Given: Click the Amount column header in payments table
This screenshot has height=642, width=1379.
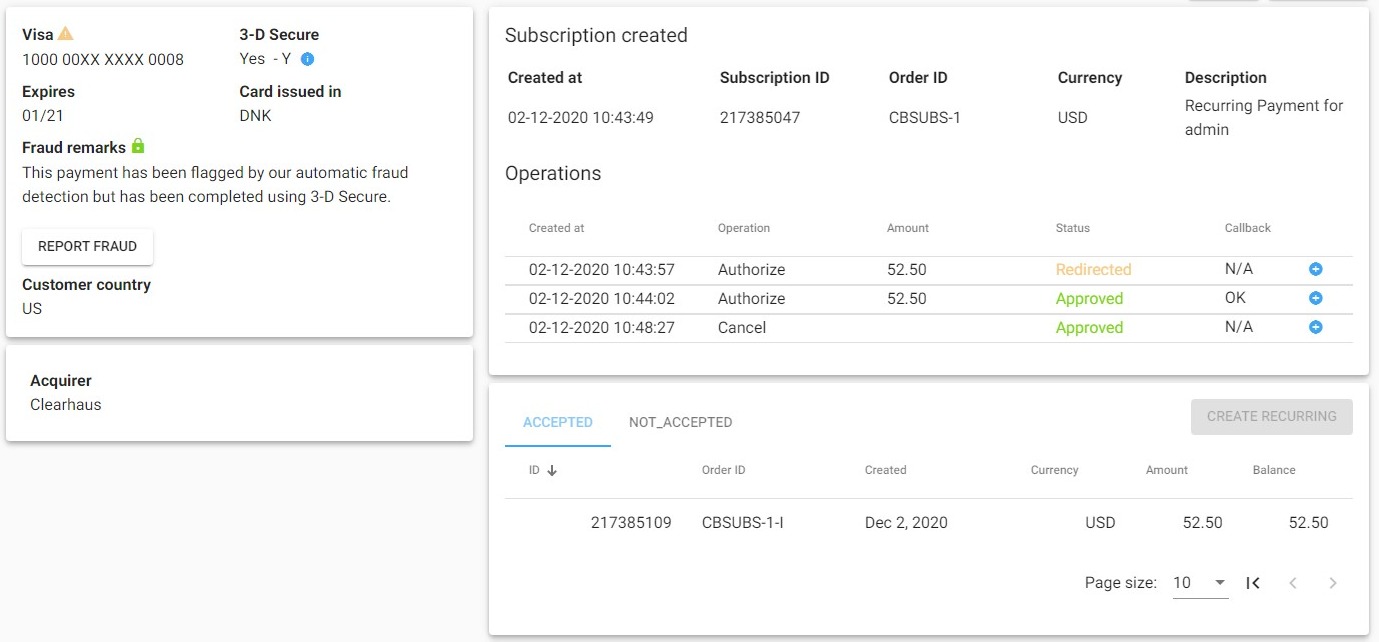Looking at the screenshot, I should (x=1166, y=470).
